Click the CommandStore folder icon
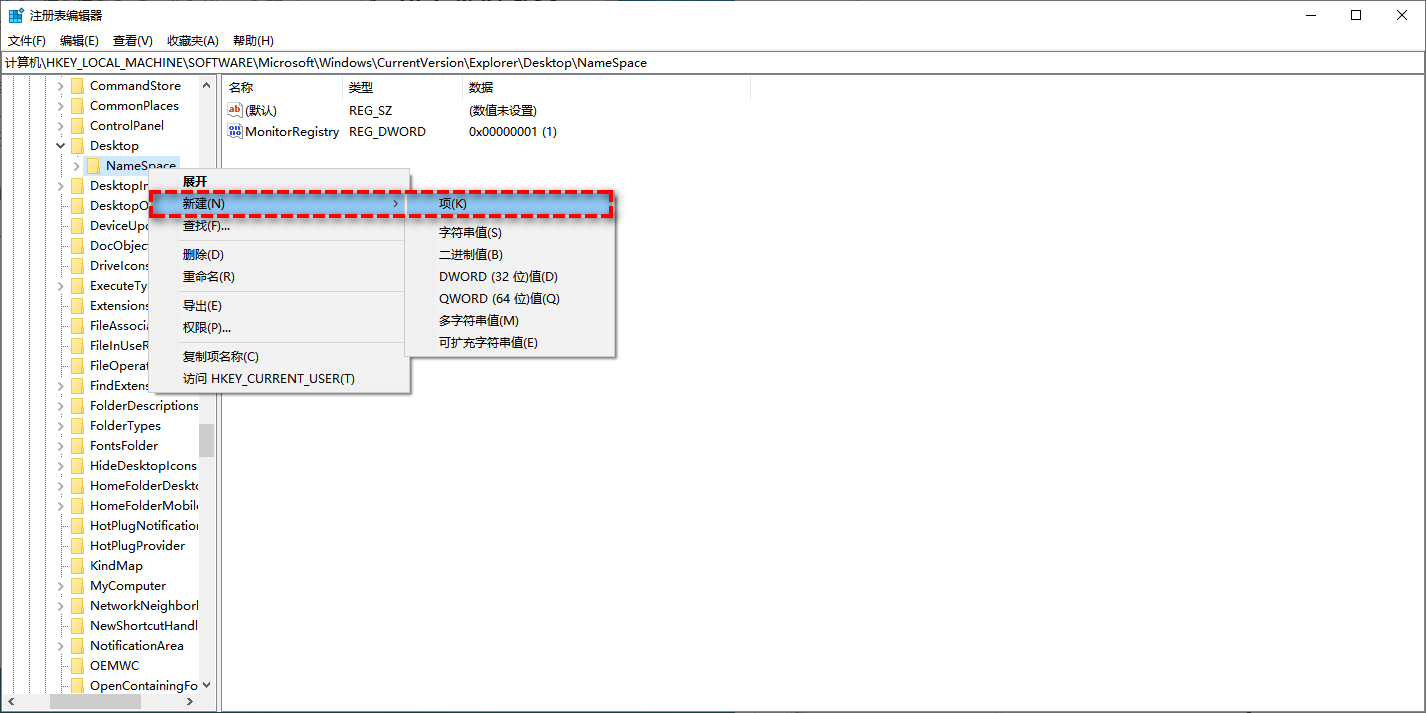This screenshot has height=713, width=1426. pyautogui.click(x=77, y=86)
